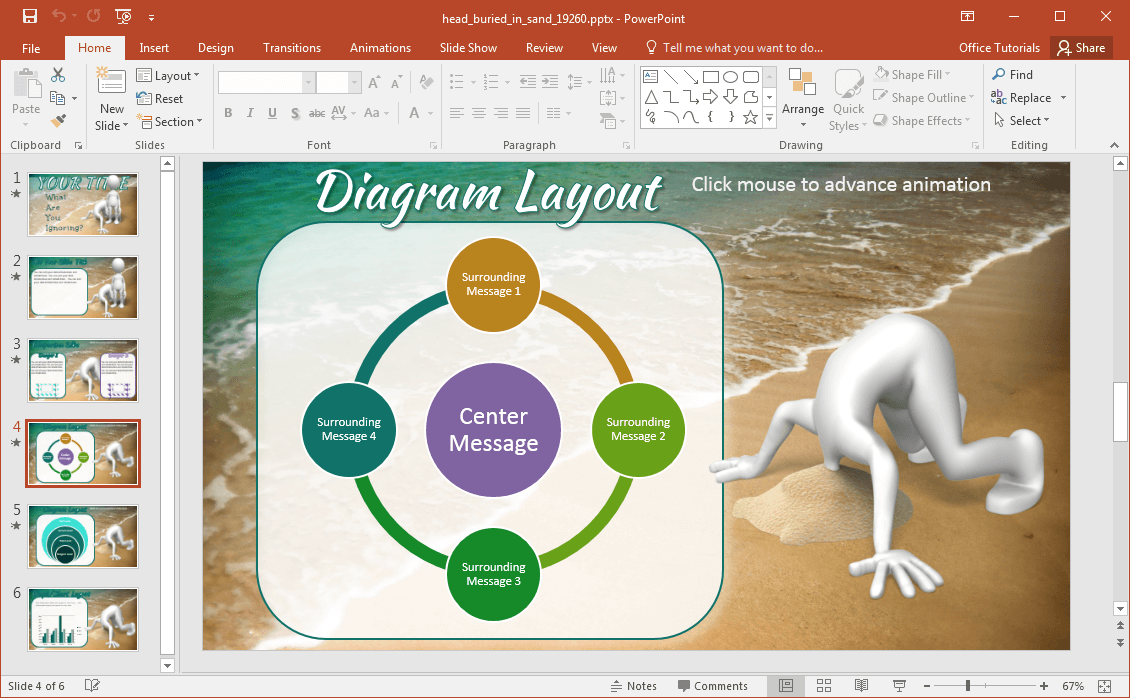Start Slide Show from status bar icon
The image size is (1130, 698).
tap(899, 686)
